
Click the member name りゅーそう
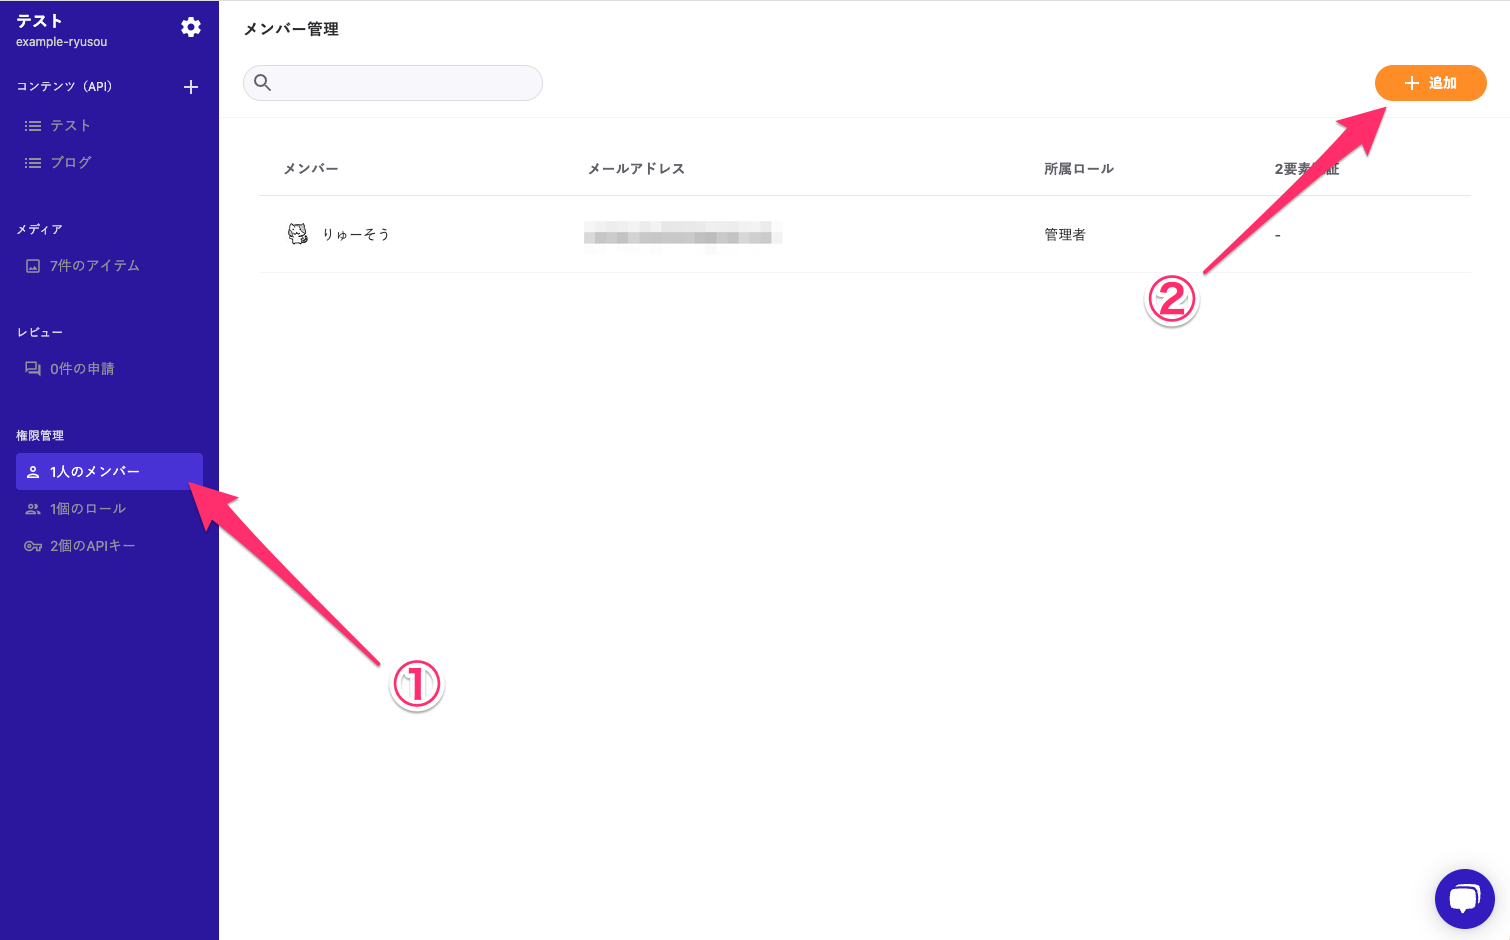[356, 235]
